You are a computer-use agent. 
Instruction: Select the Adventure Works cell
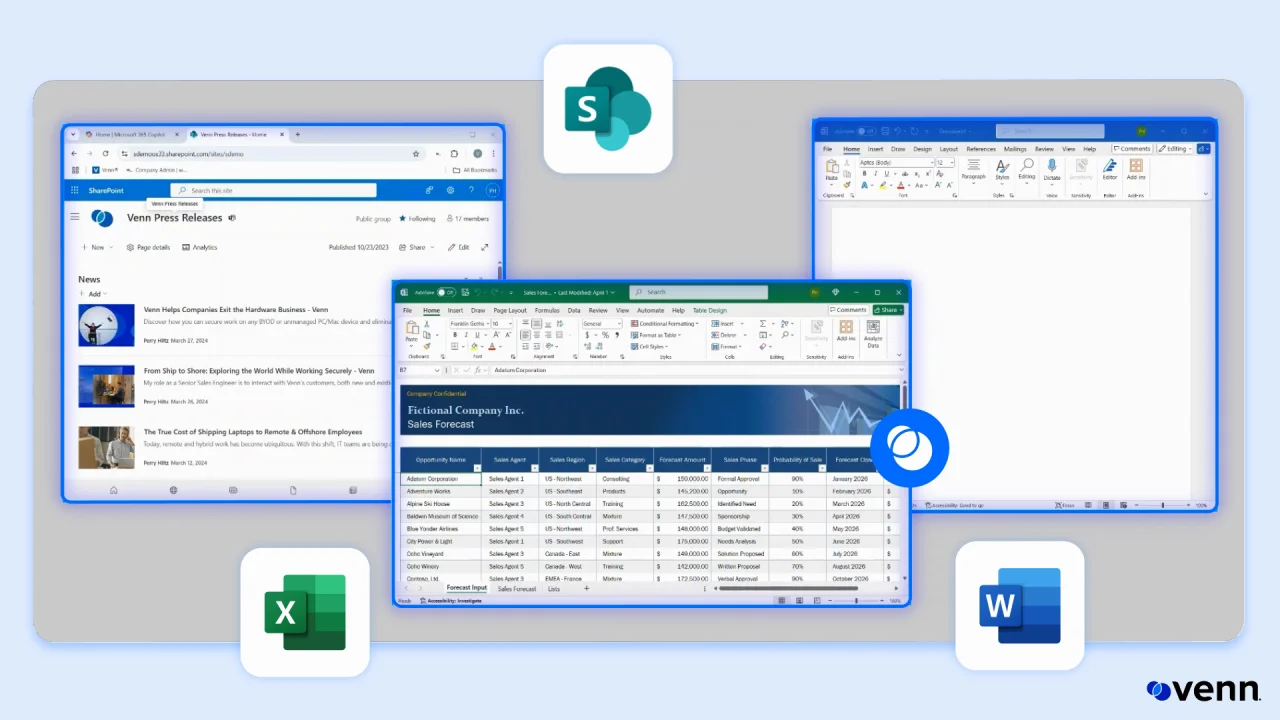coord(441,492)
